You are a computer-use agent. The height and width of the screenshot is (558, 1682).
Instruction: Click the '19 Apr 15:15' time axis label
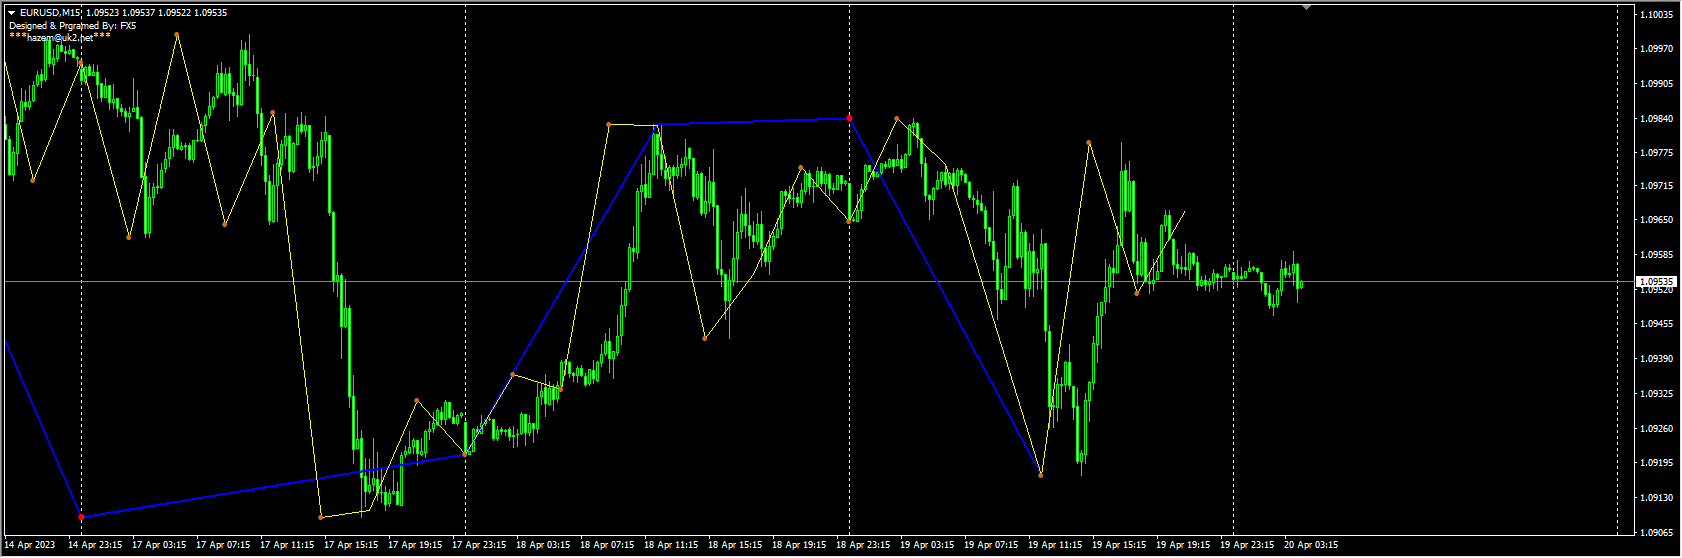pos(1119,546)
